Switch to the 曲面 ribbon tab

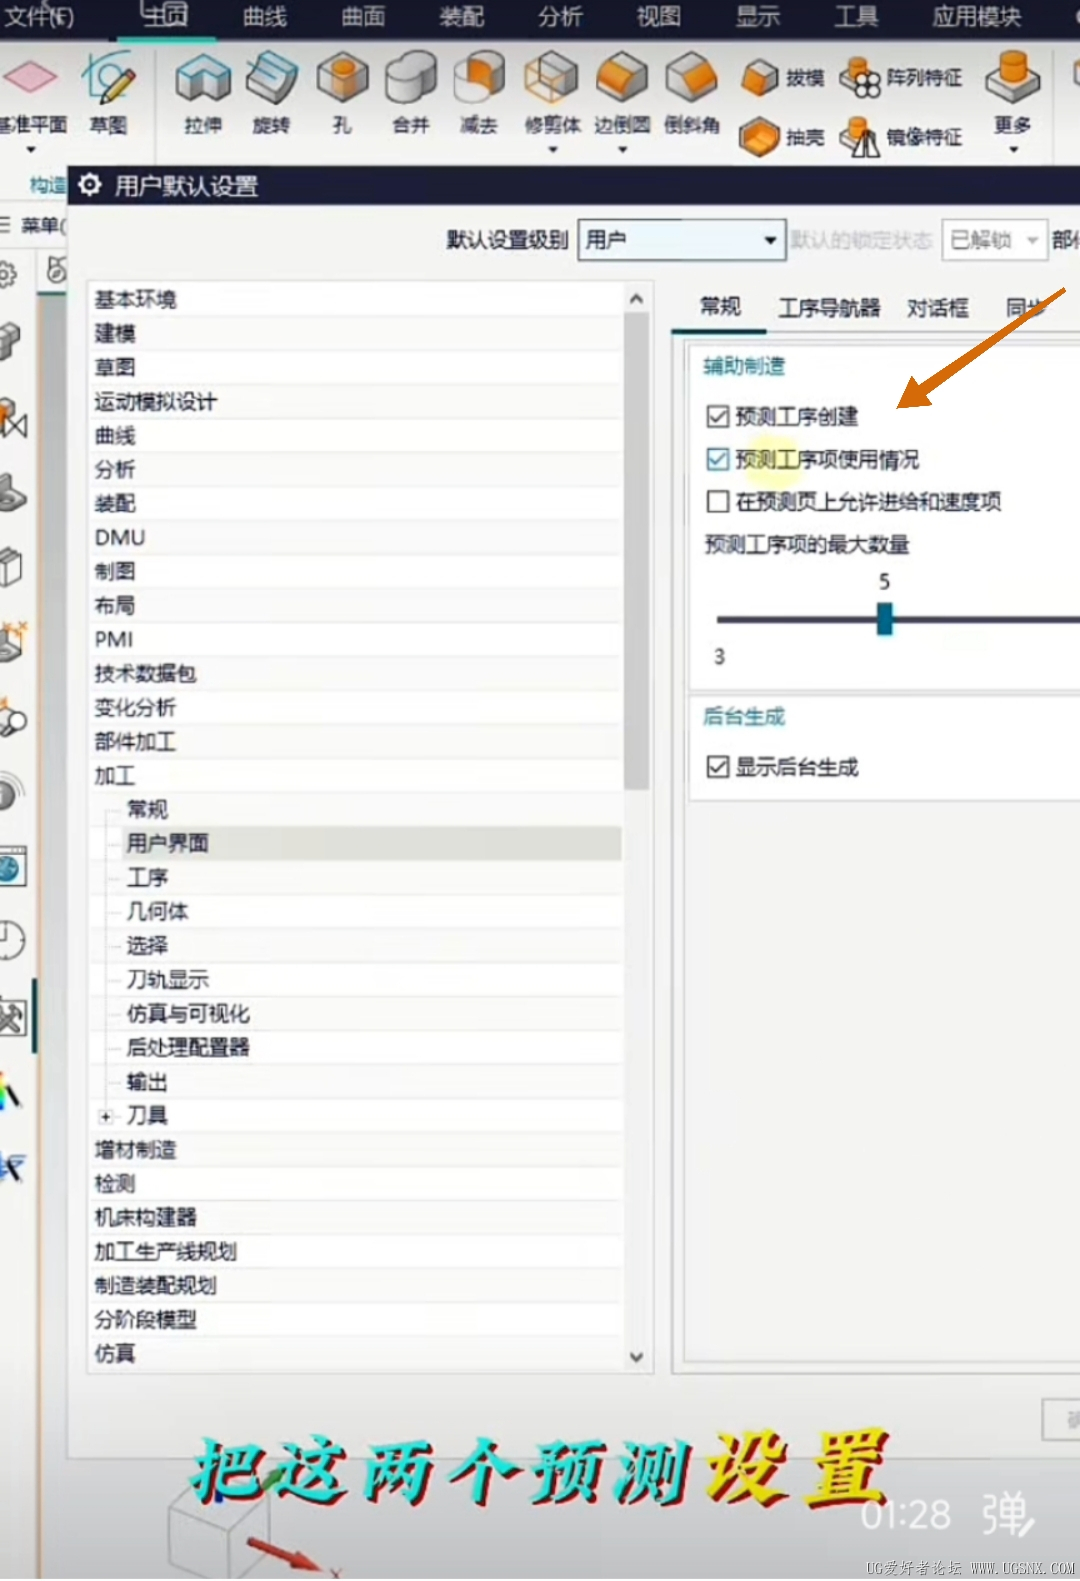[363, 17]
